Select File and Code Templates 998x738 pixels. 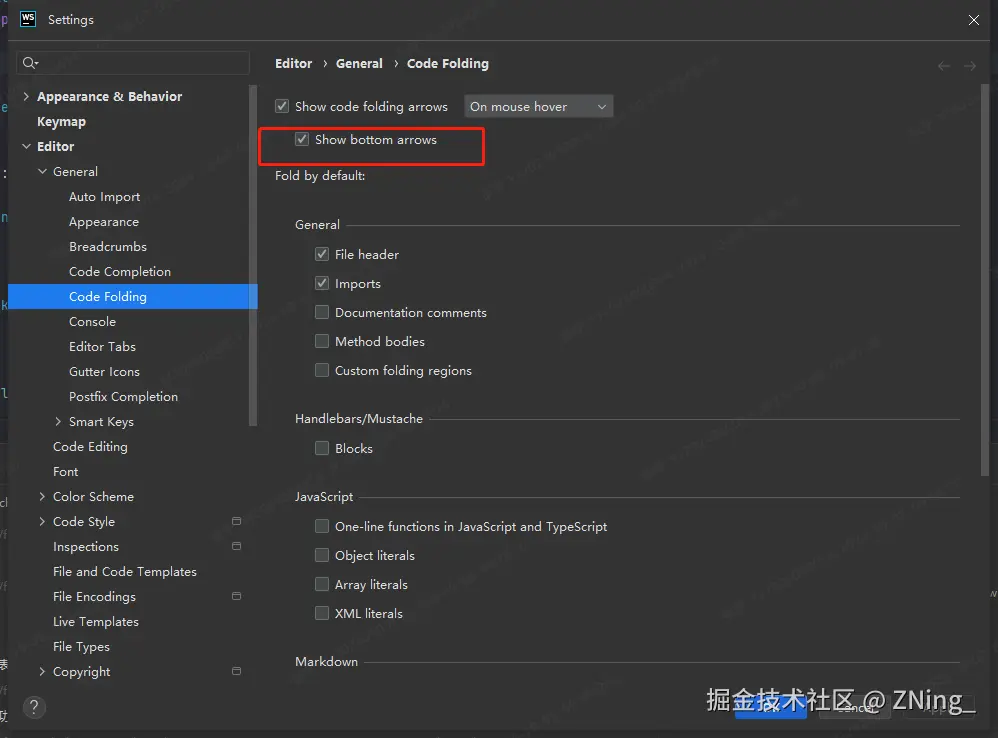[125, 571]
